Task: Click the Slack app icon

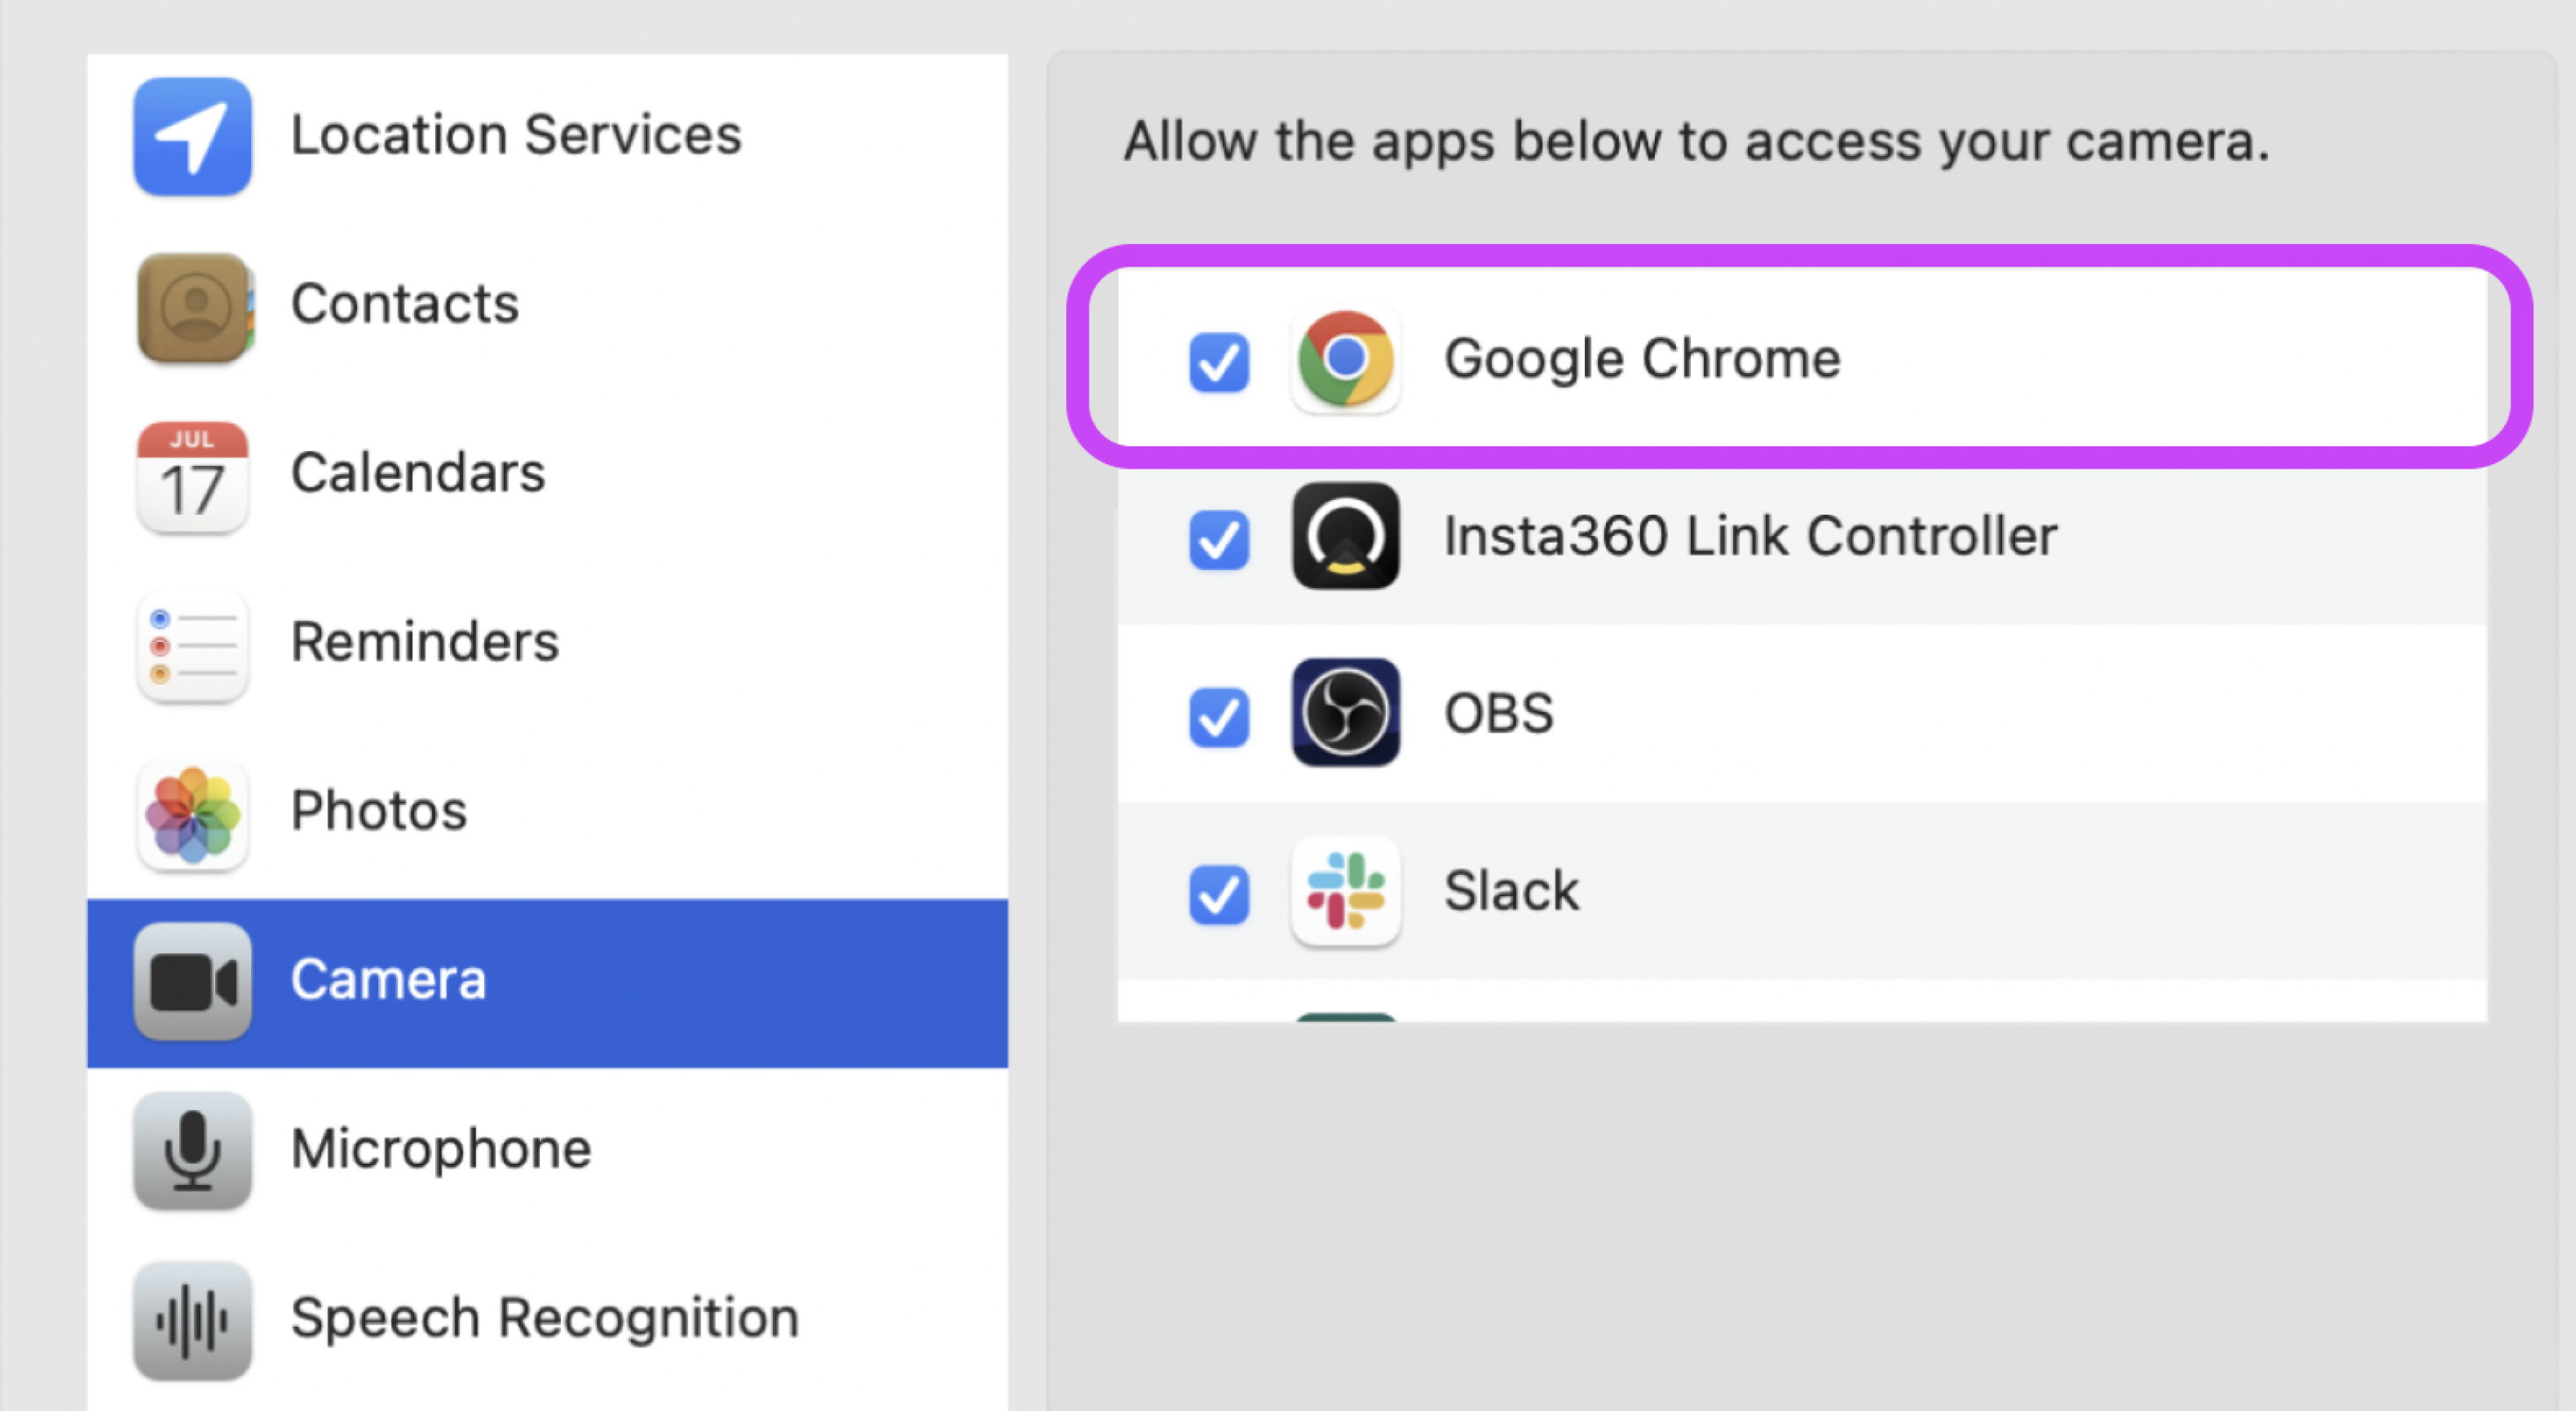Action: pyautogui.click(x=1345, y=890)
